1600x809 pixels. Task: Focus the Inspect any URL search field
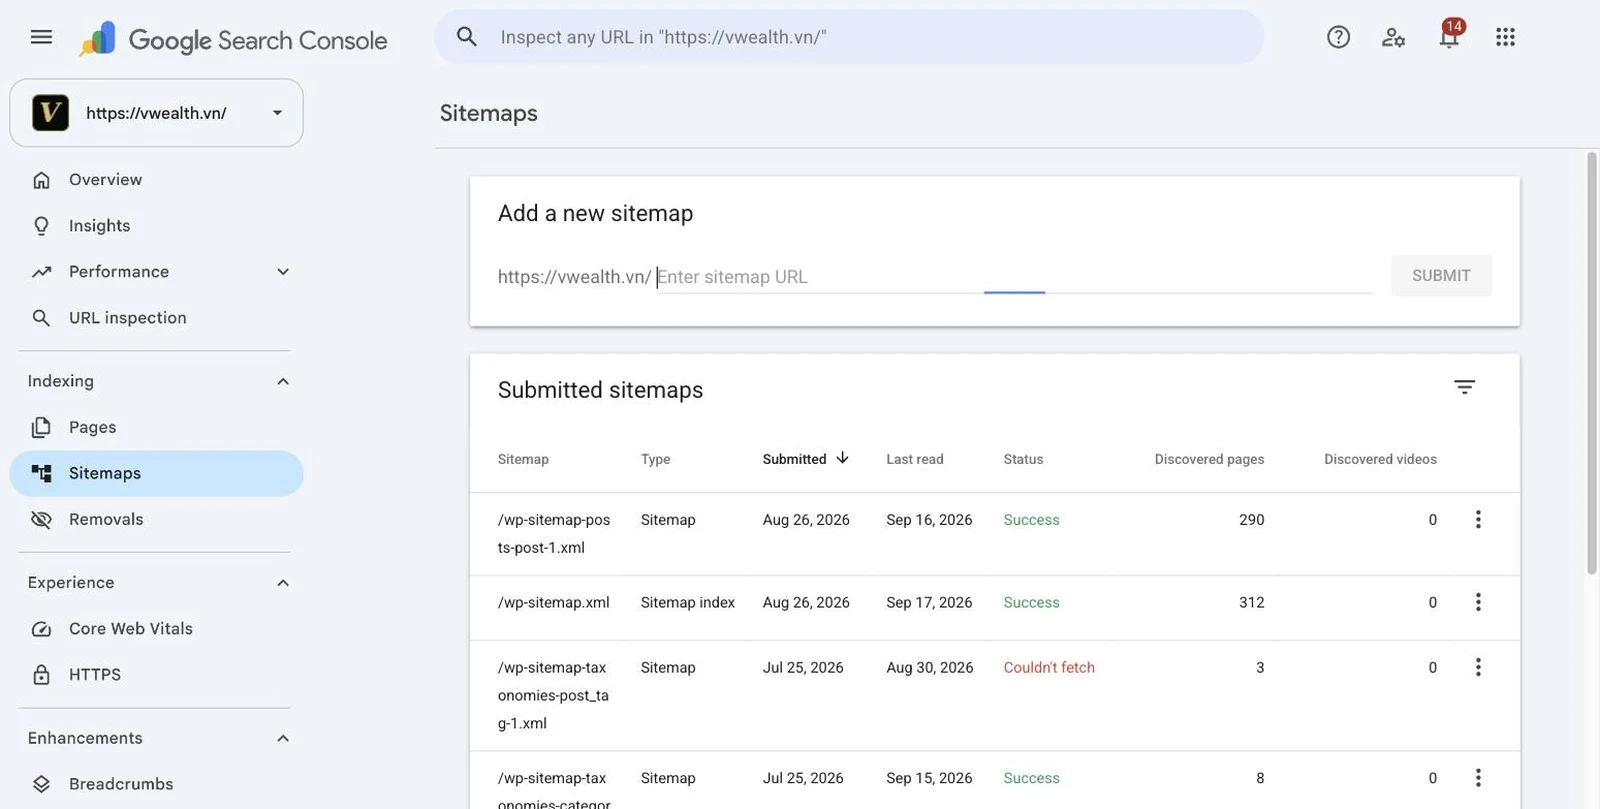[849, 37]
